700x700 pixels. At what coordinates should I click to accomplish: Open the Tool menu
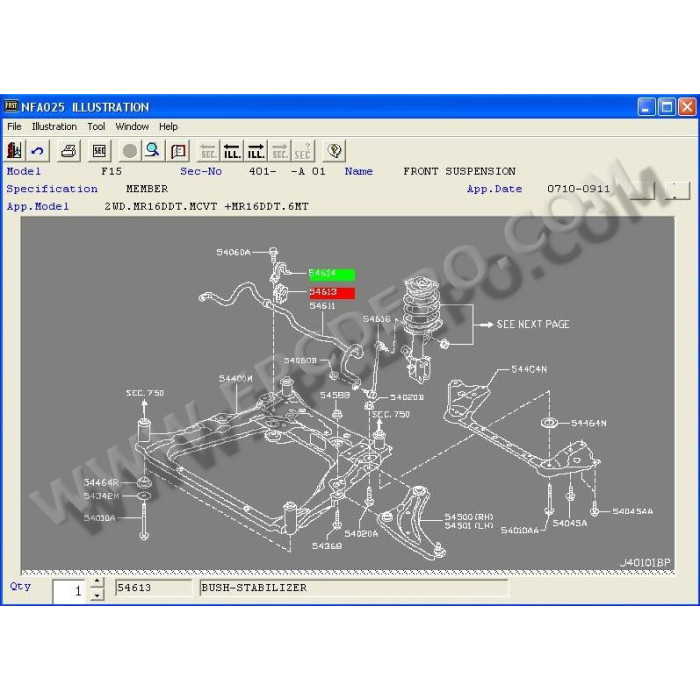(x=96, y=127)
